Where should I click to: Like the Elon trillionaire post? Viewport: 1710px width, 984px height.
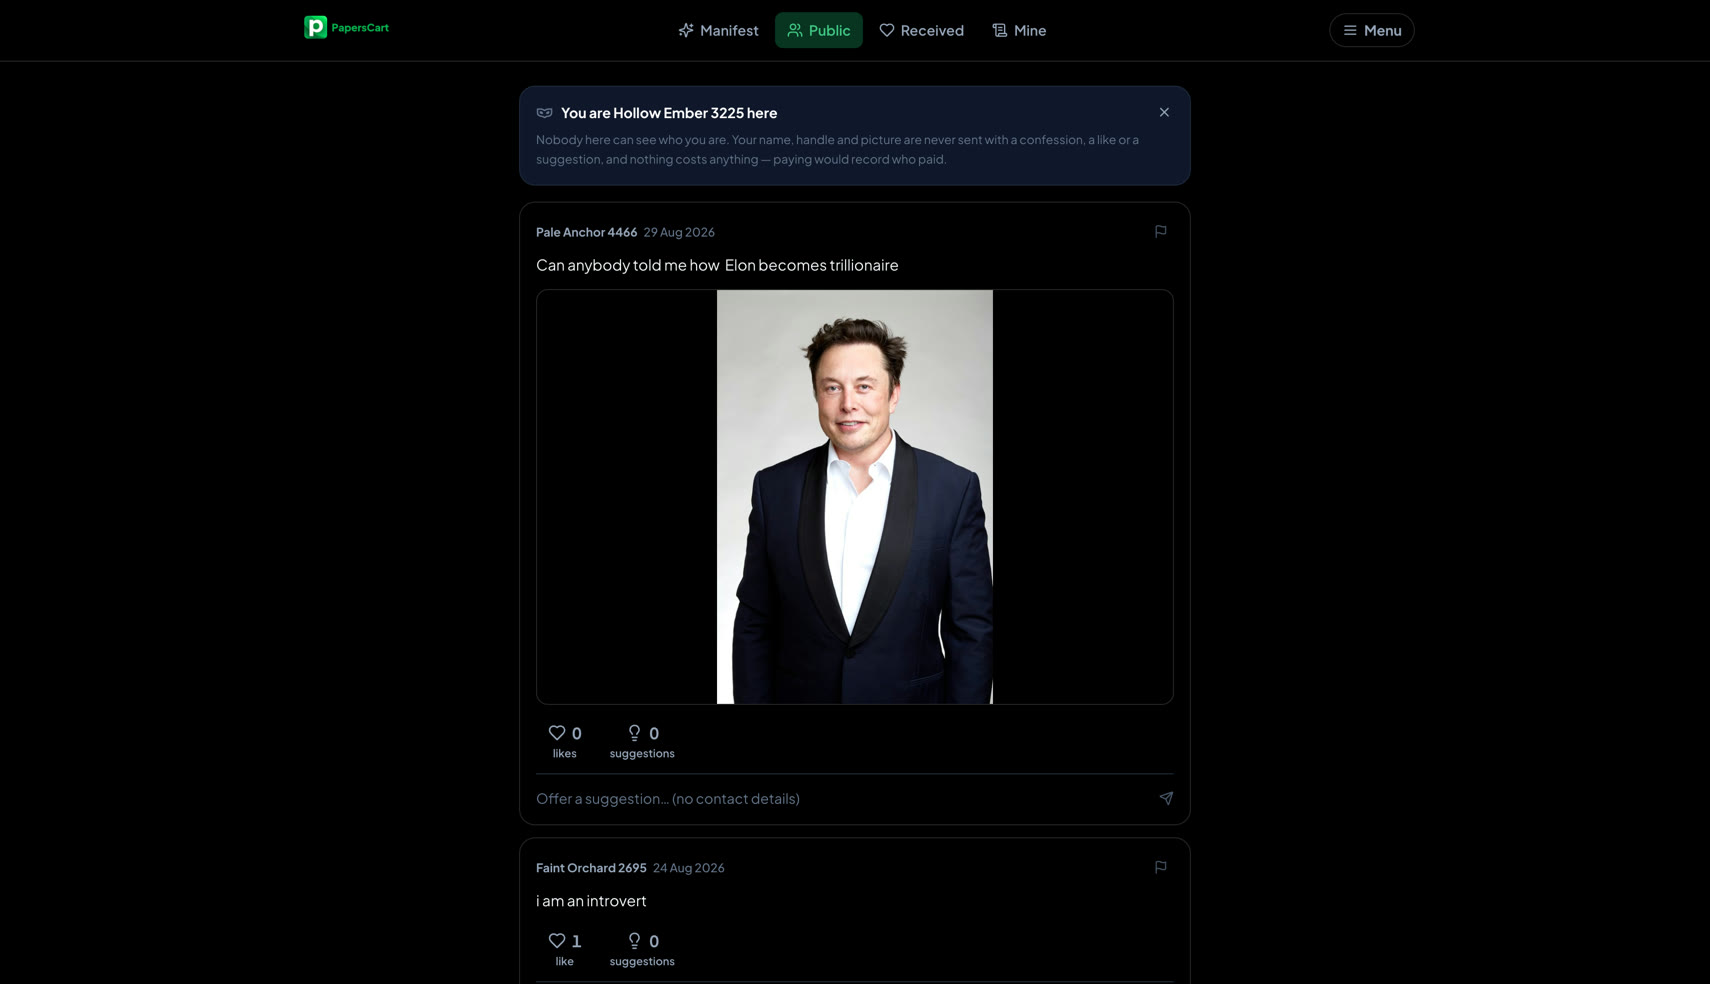point(565,741)
